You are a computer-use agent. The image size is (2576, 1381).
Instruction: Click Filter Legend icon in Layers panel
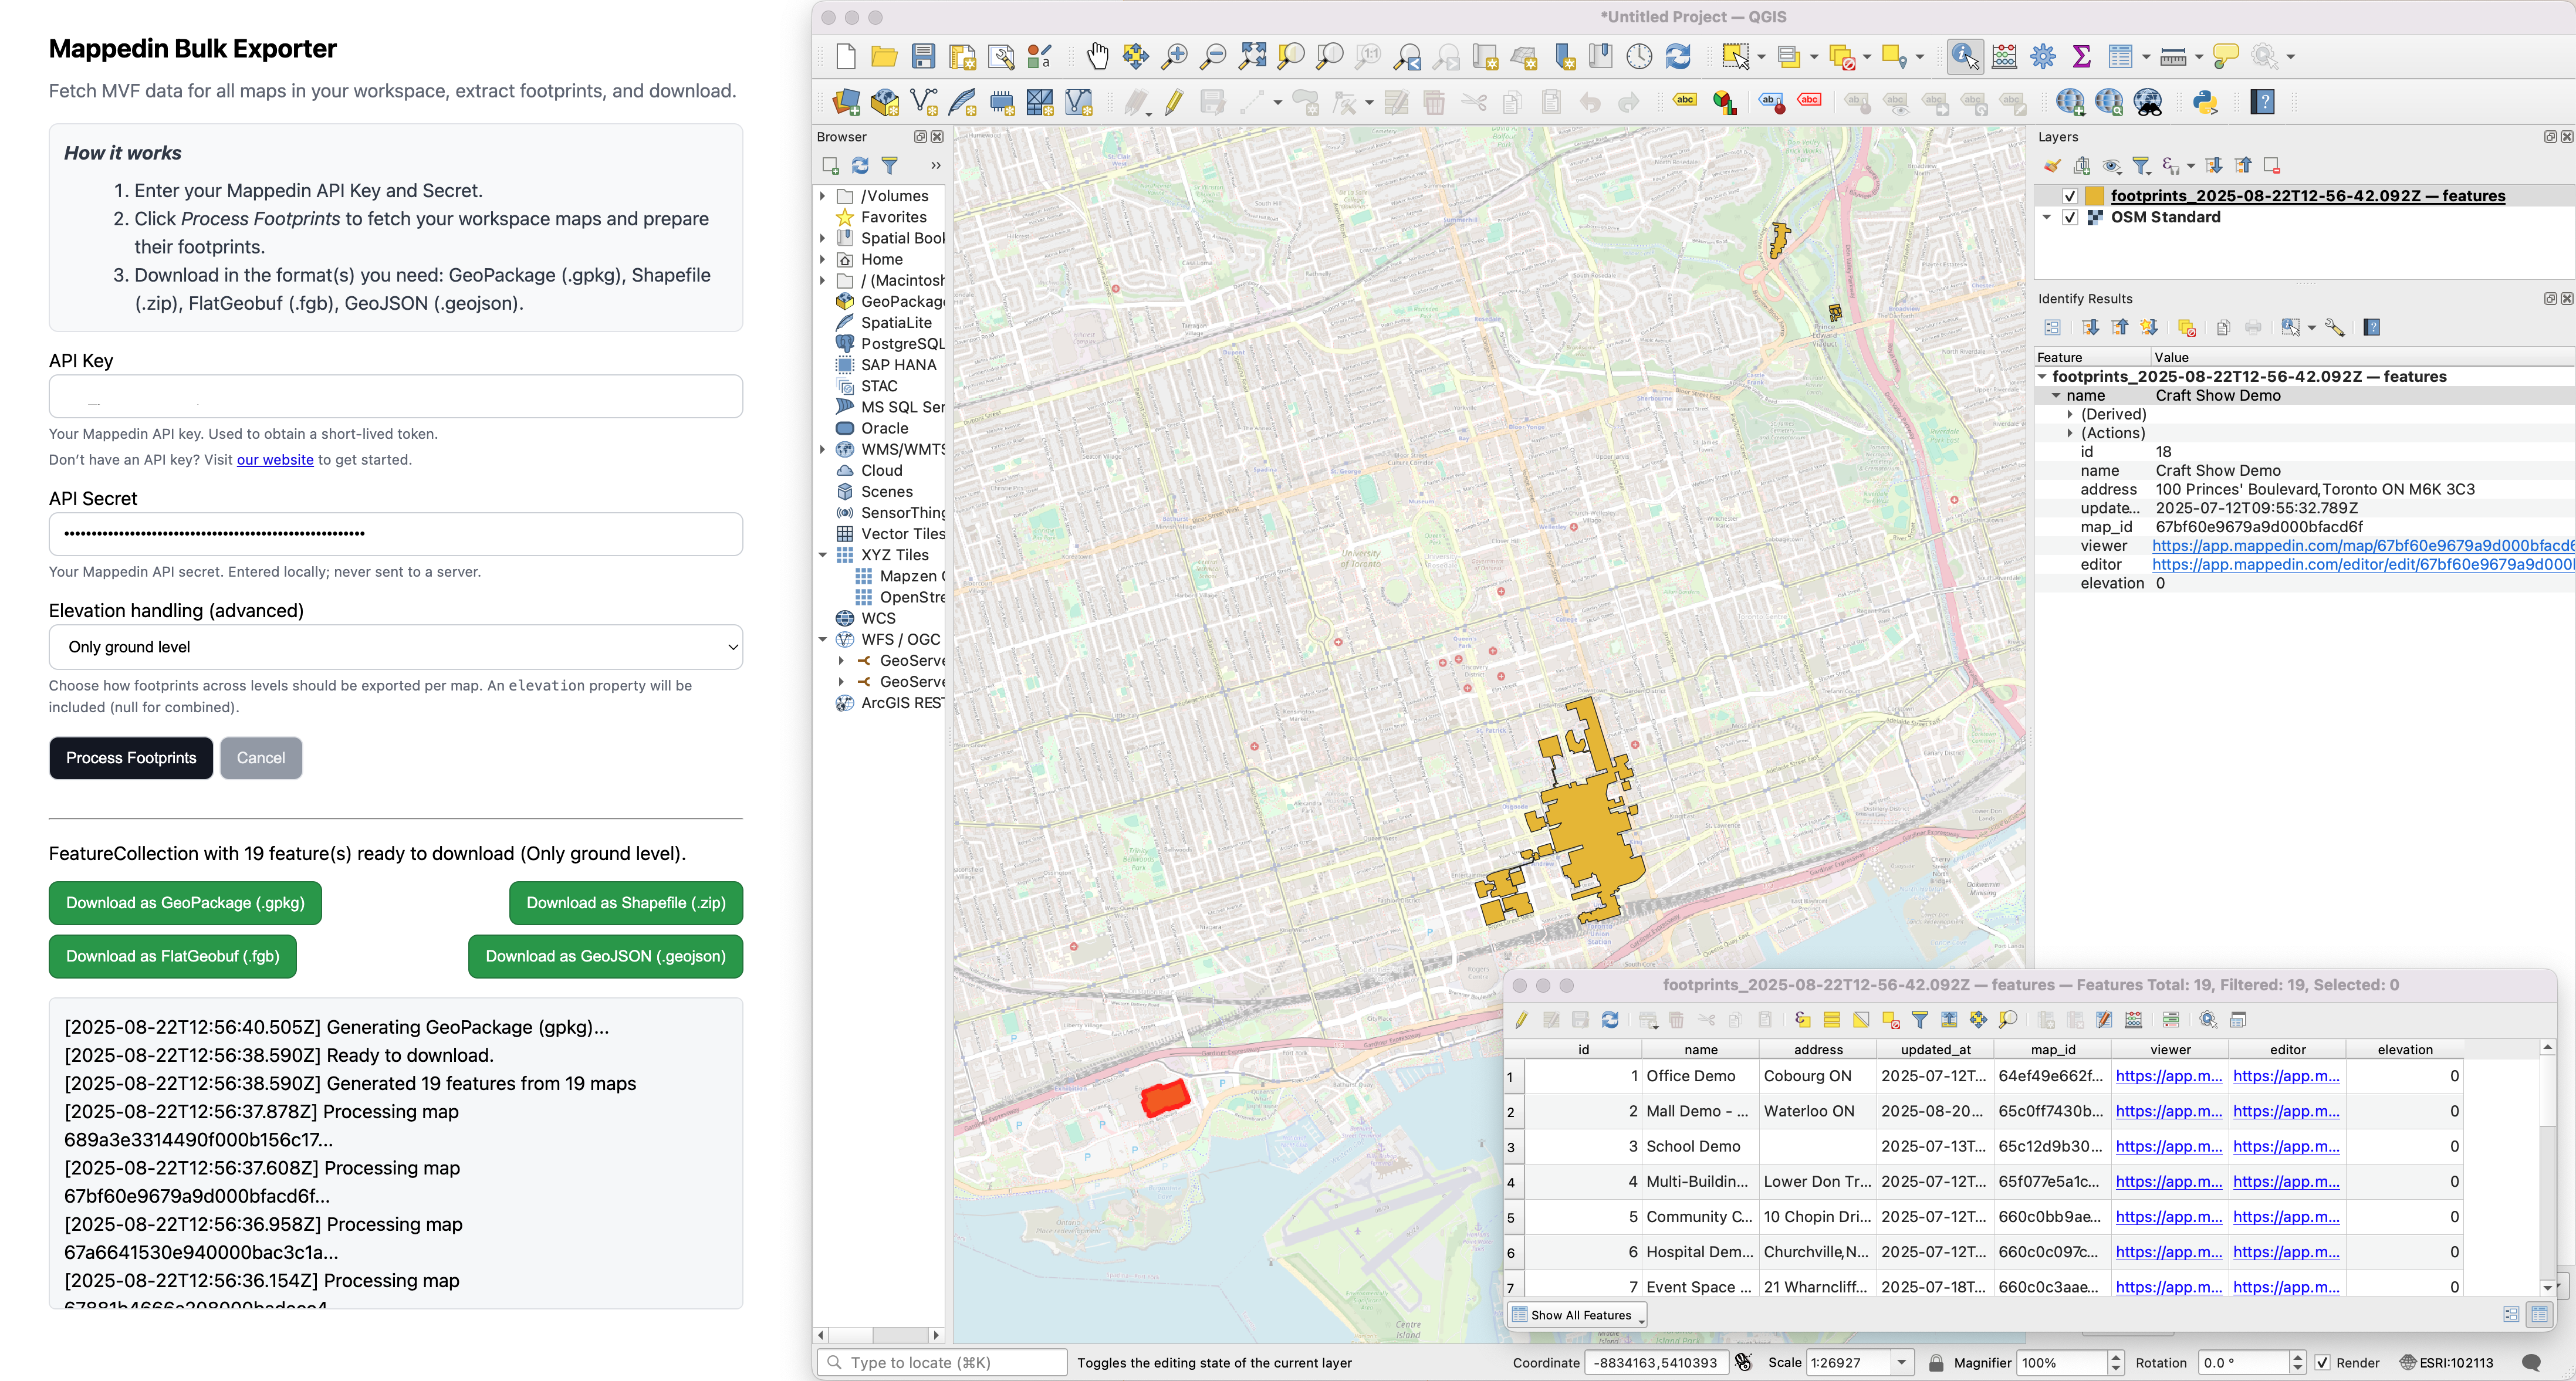pos(2140,166)
